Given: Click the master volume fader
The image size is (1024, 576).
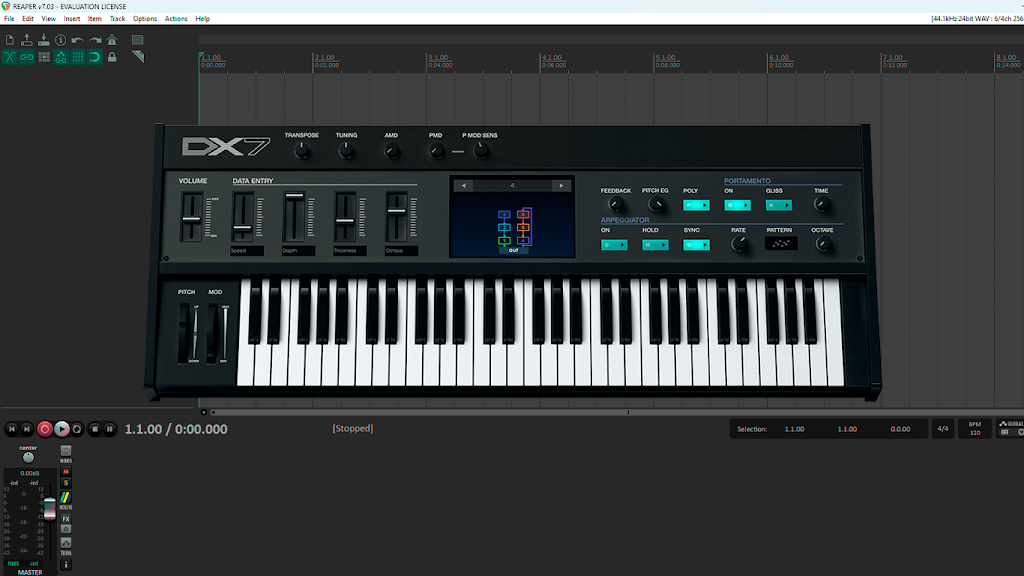Looking at the screenshot, I should [x=50, y=509].
